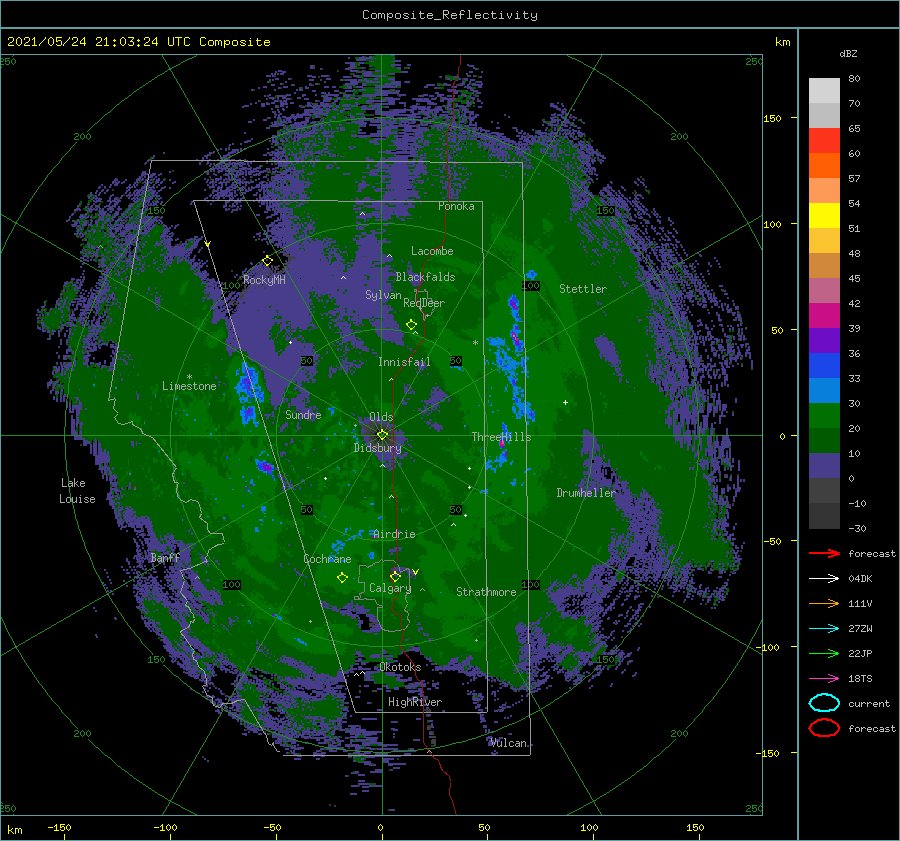The width and height of the screenshot is (900, 841).
Task: Click the Lake Louise label
Action: [x=77, y=491]
